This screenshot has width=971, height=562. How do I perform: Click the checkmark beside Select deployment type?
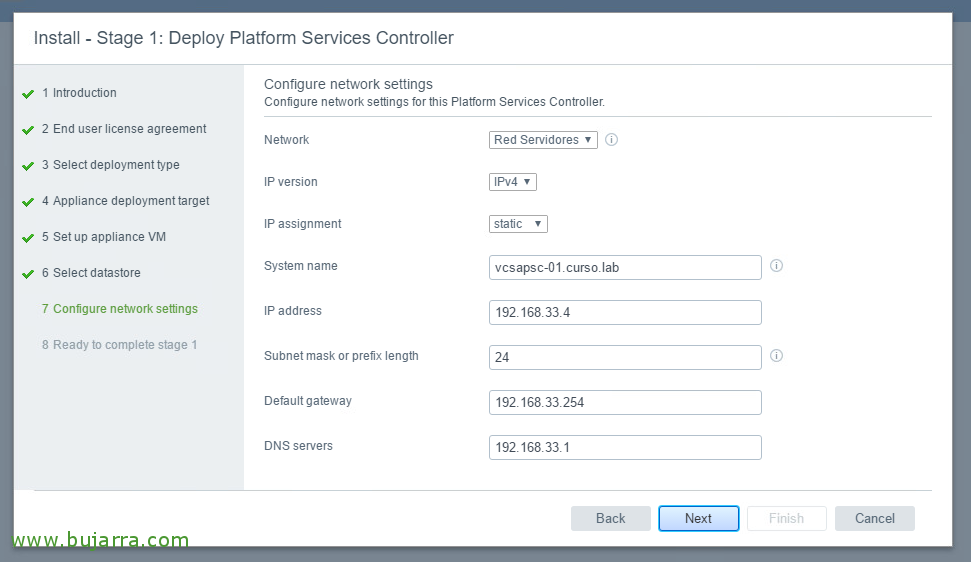(x=28, y=166)
